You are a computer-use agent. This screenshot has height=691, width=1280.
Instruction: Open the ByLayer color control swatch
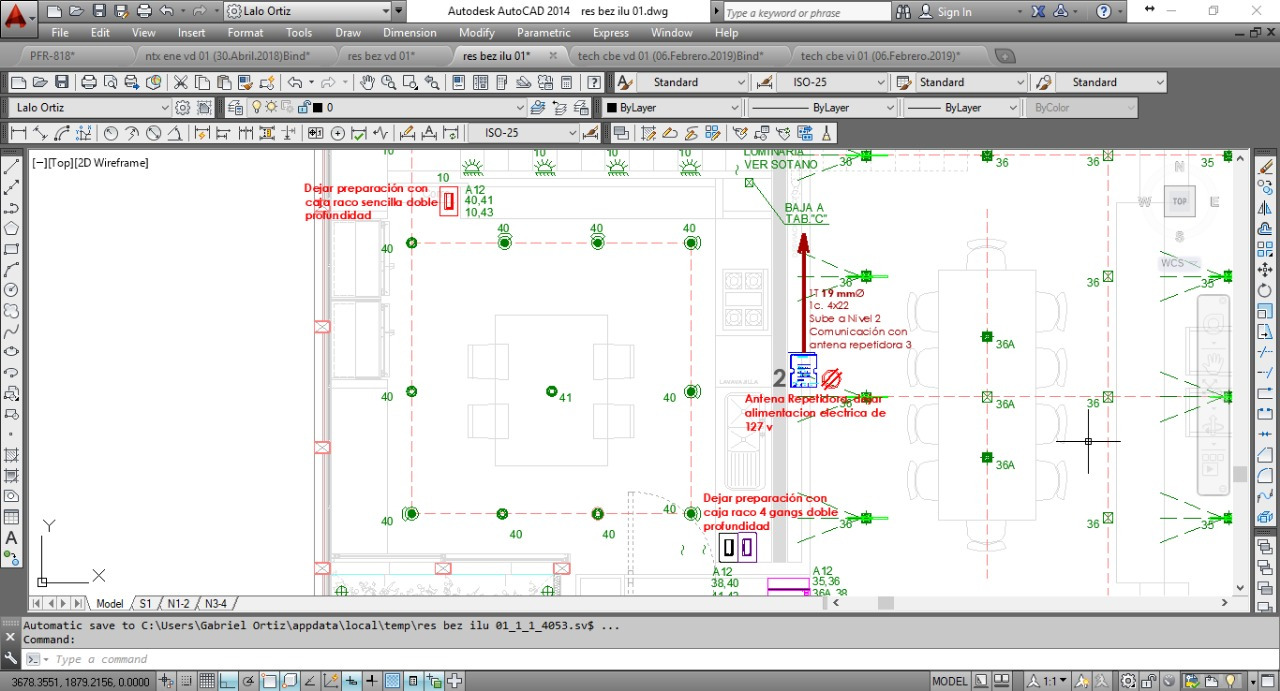coord(673,107)
